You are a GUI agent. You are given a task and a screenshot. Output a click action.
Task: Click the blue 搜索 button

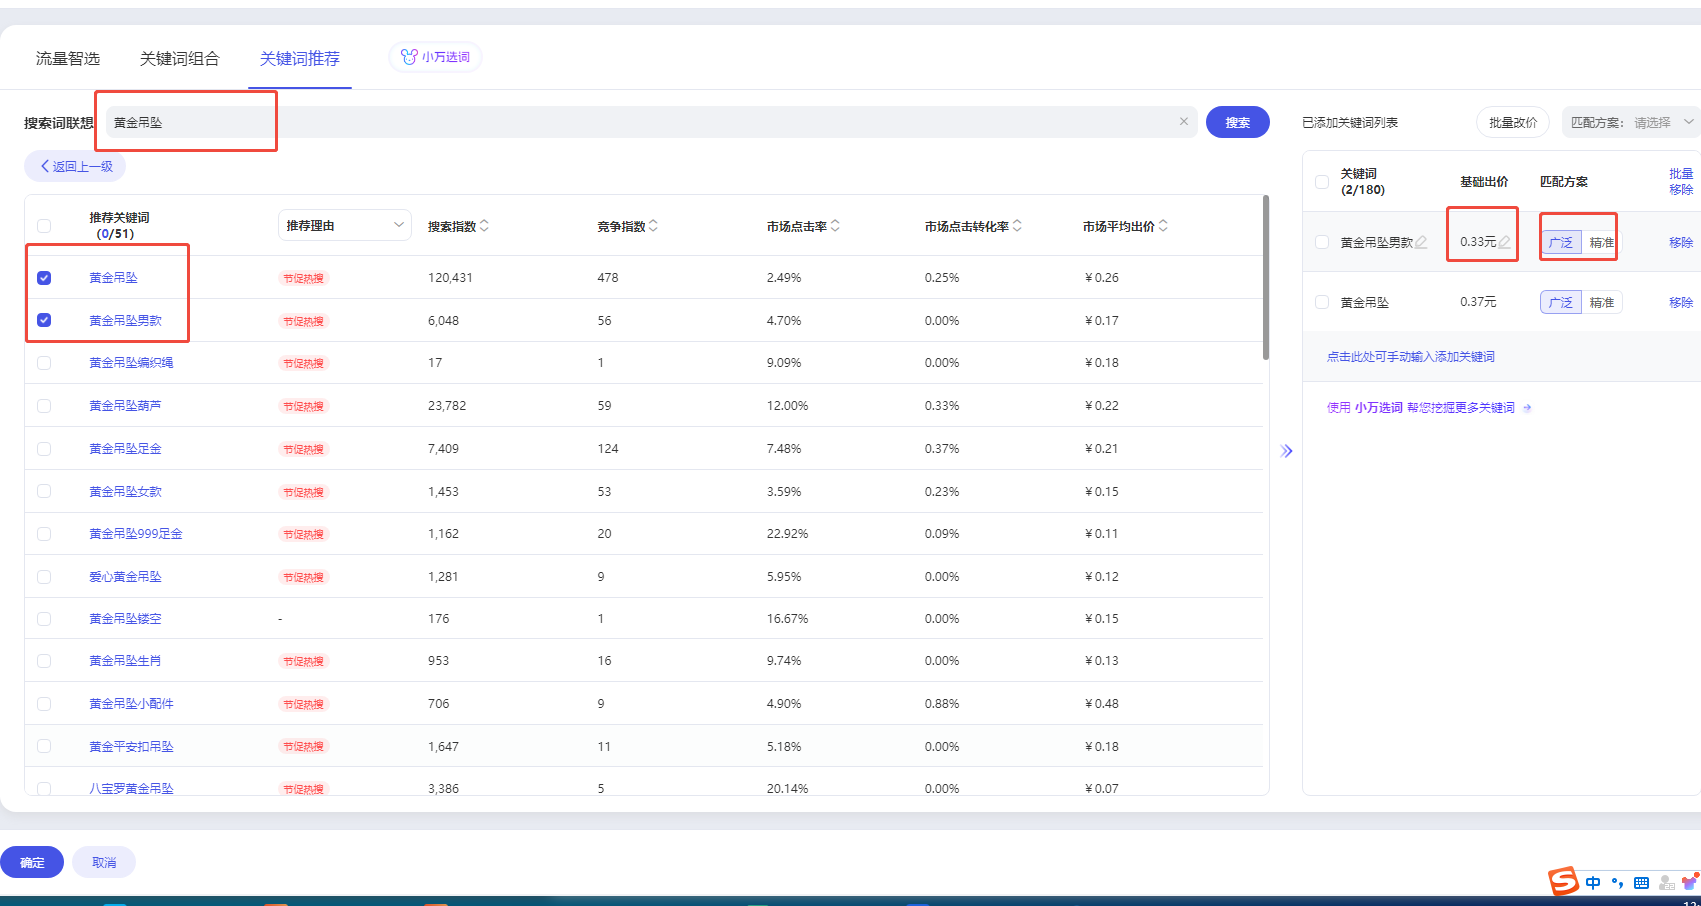[x=1237, y=122]
